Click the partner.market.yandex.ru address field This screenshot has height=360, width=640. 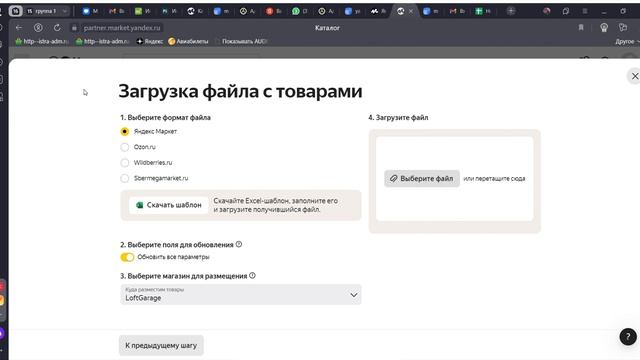pos(122,28)
